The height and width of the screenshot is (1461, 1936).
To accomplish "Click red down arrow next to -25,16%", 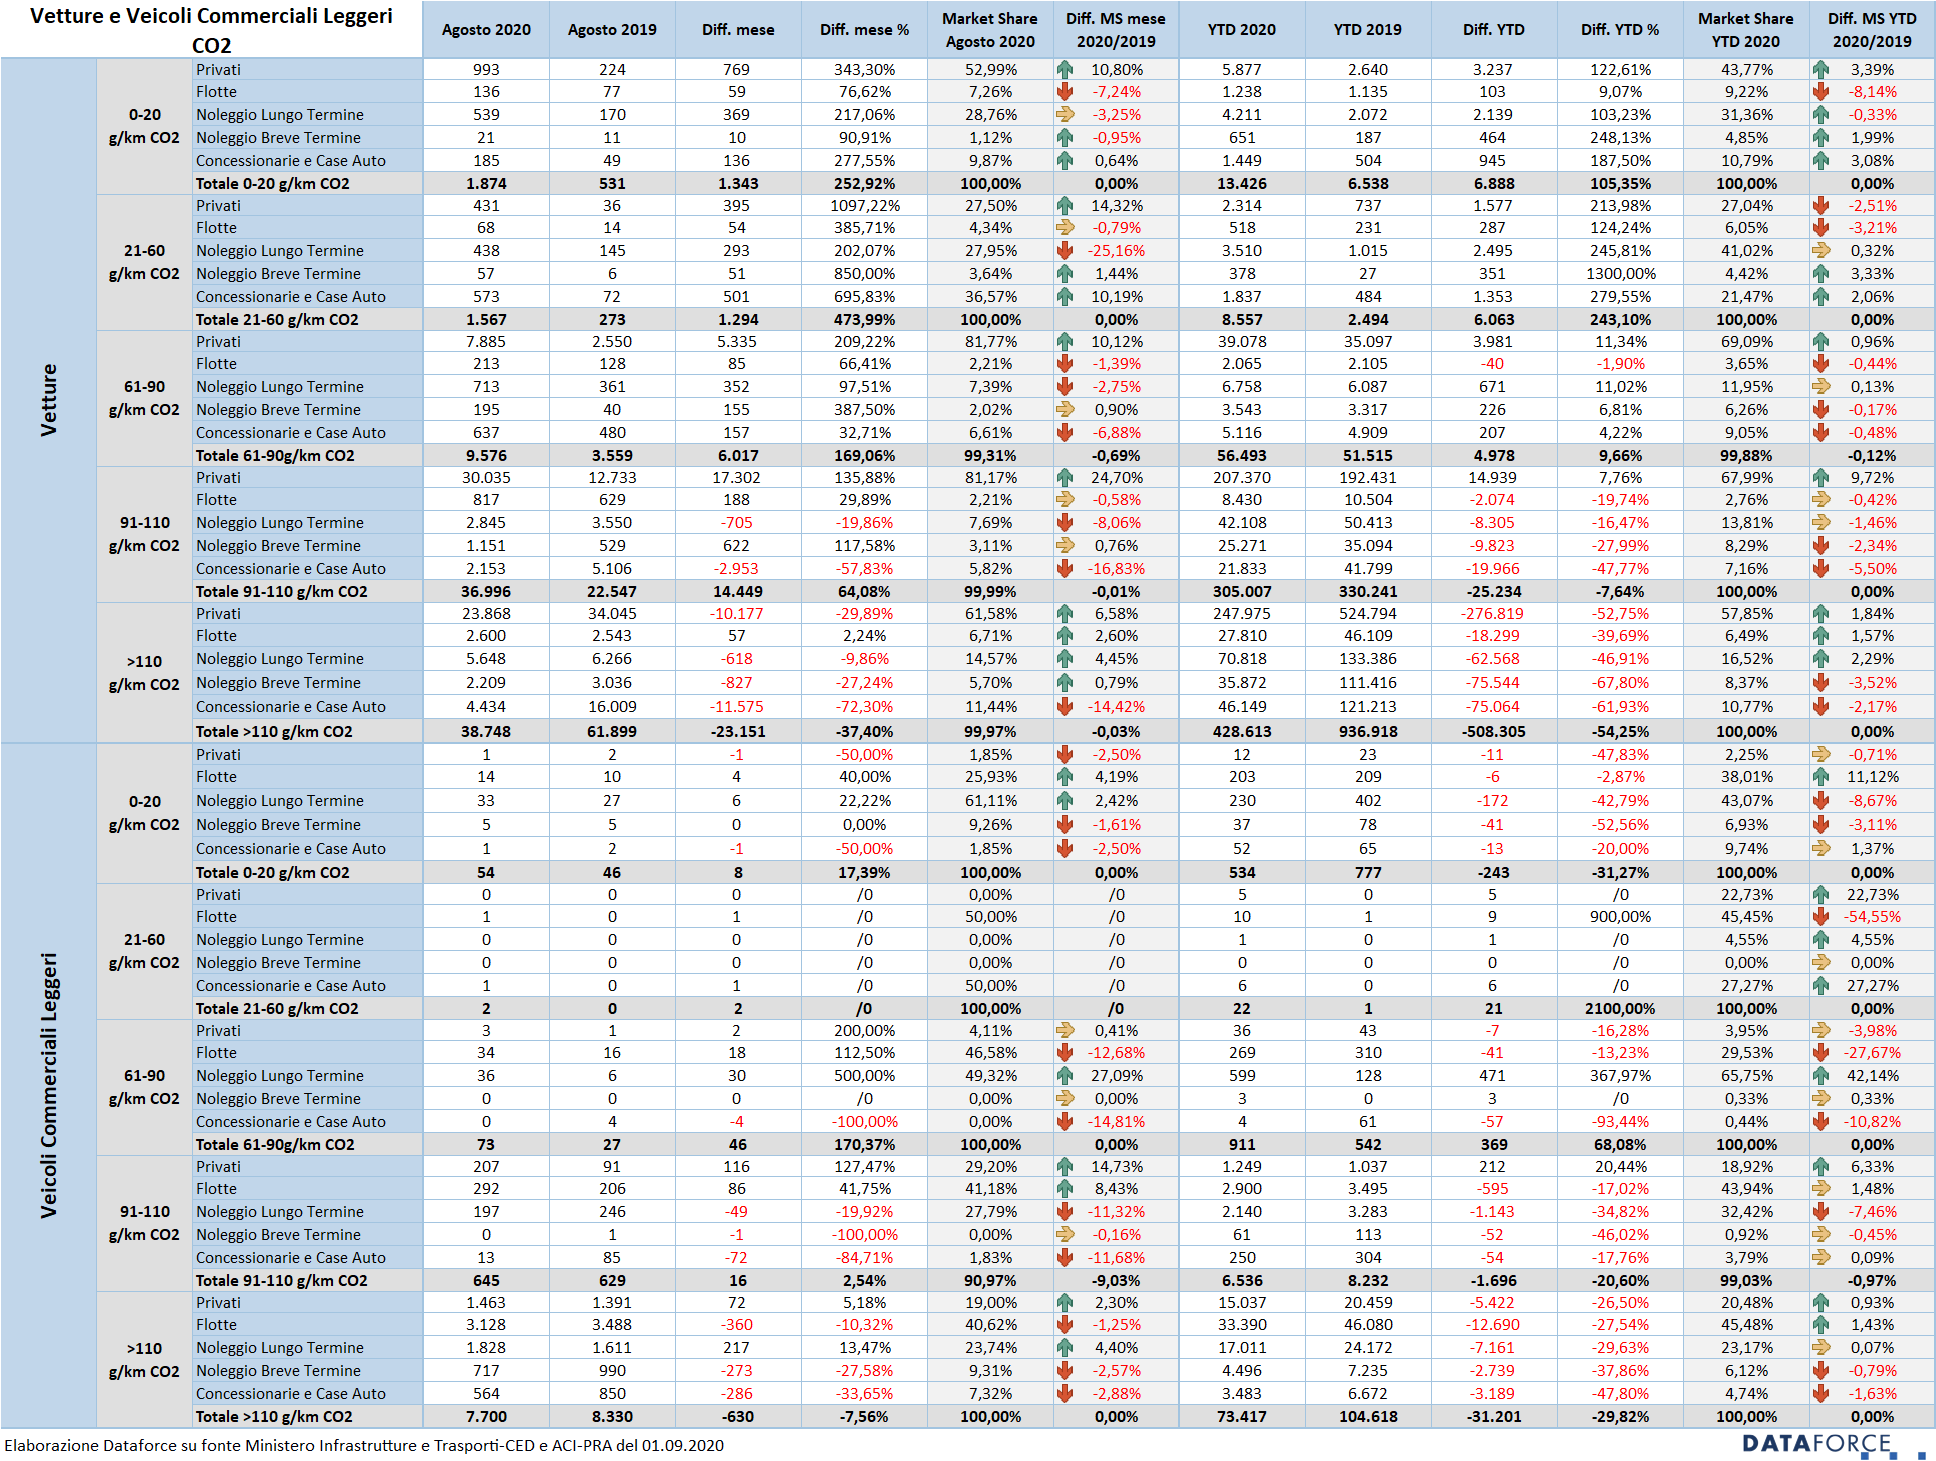I will (x=1065, y=251).
